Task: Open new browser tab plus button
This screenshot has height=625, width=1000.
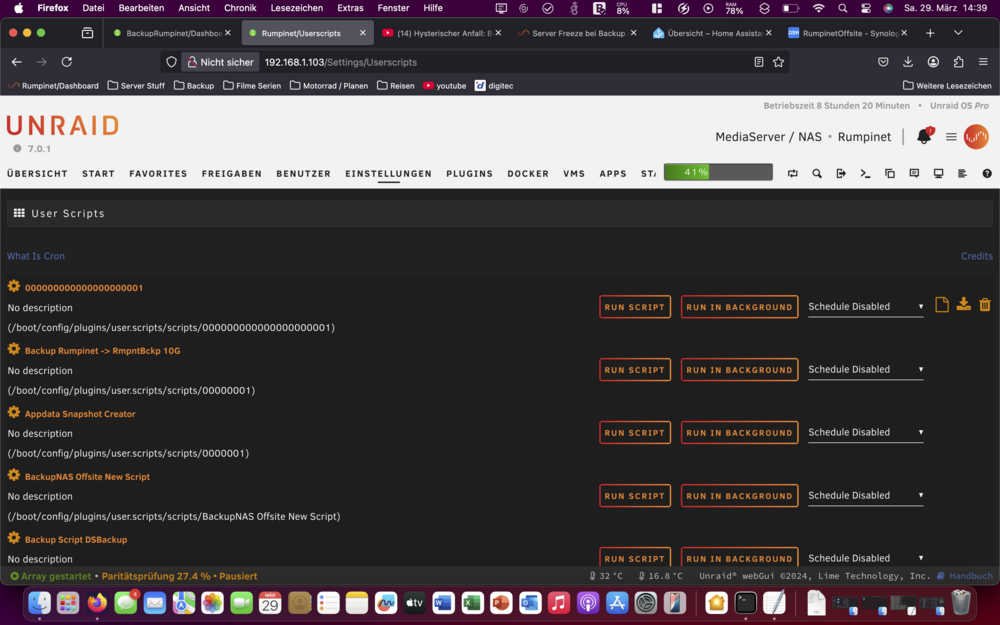Action: coord(930,33)
